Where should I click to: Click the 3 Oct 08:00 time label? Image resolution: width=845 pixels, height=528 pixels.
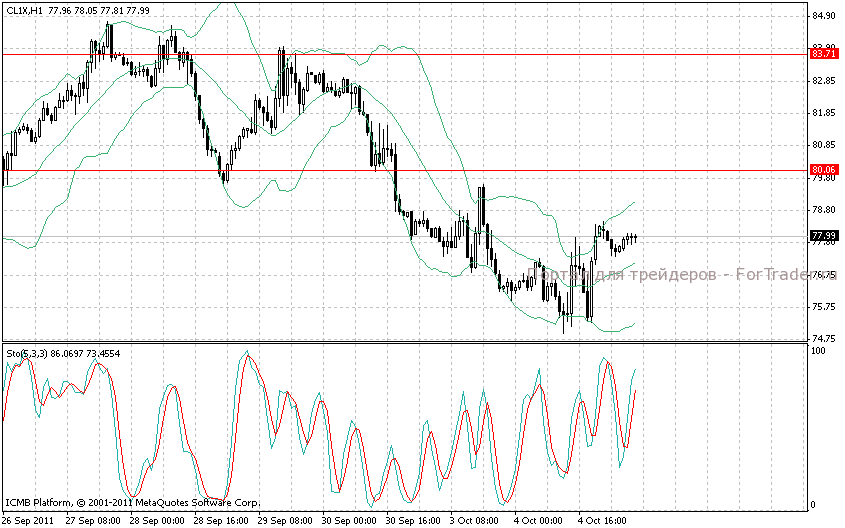[x=476, y=520]
